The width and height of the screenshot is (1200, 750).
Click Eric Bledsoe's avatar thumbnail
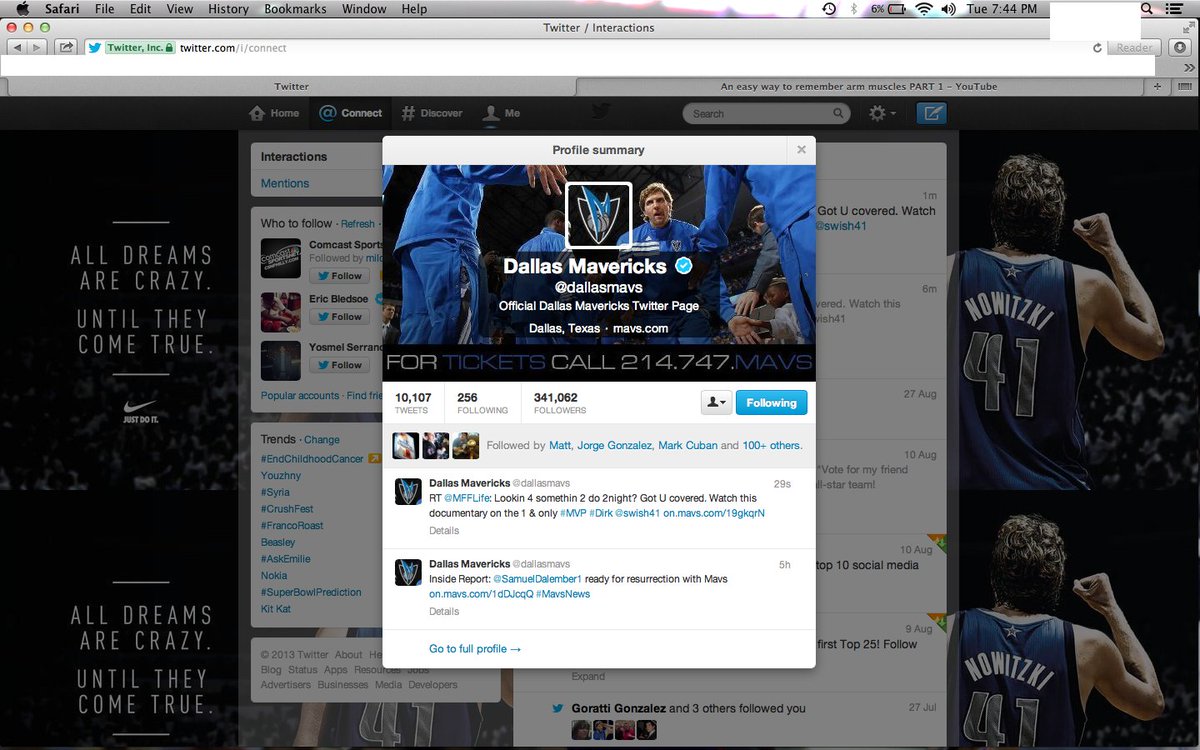(x=281, y=312)
